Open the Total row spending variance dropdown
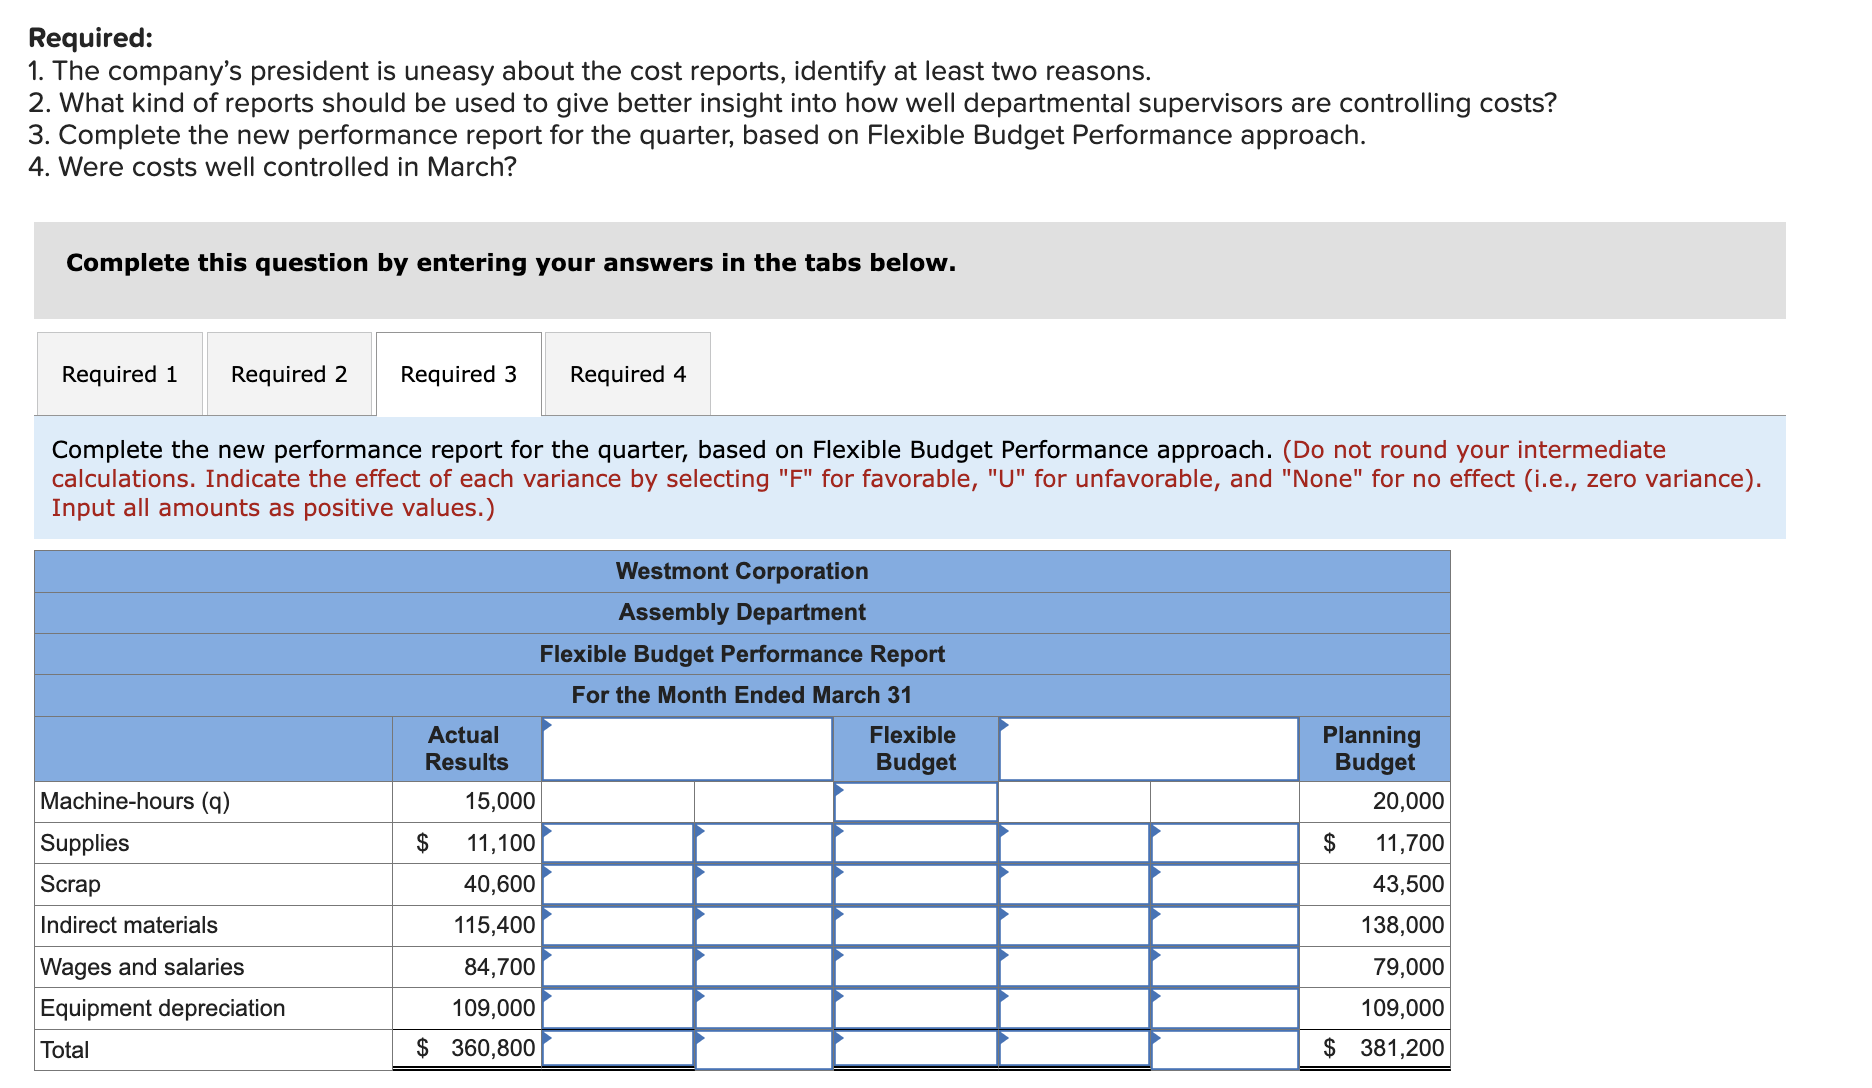This screenshot has width=1872, height=1088. [615, 1048]
